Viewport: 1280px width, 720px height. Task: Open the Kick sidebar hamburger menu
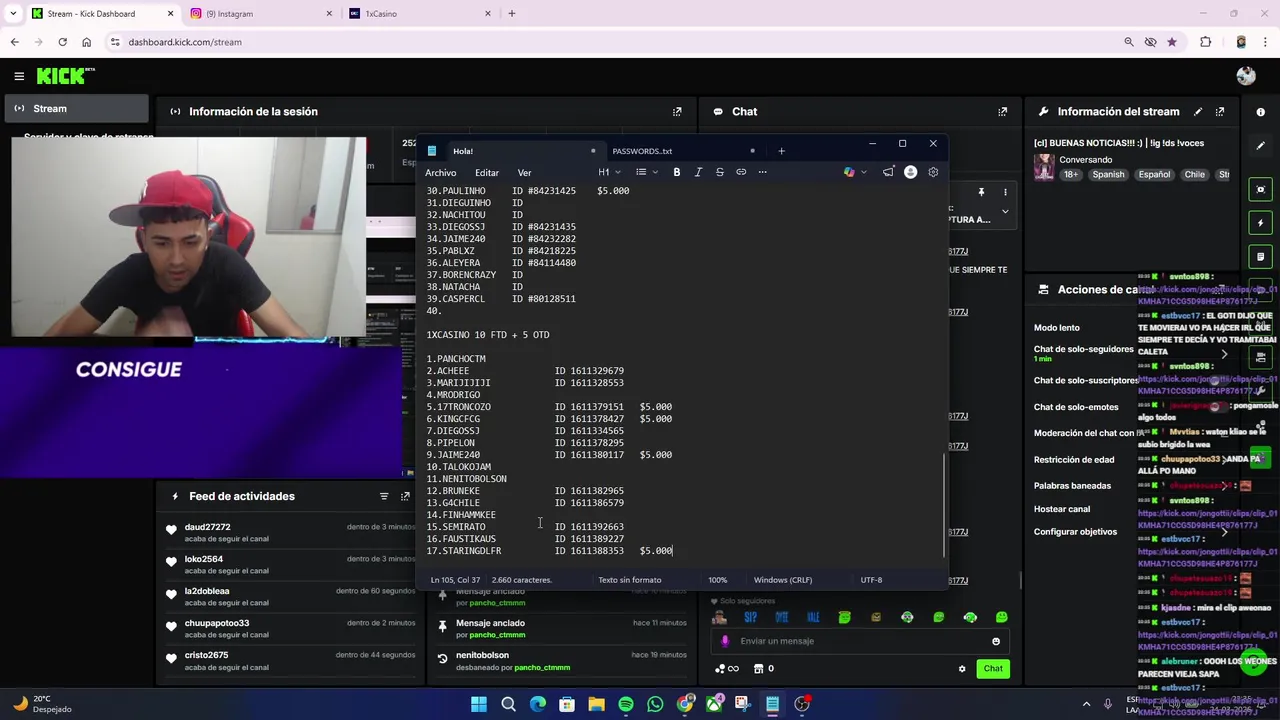(x=19, y=76)
